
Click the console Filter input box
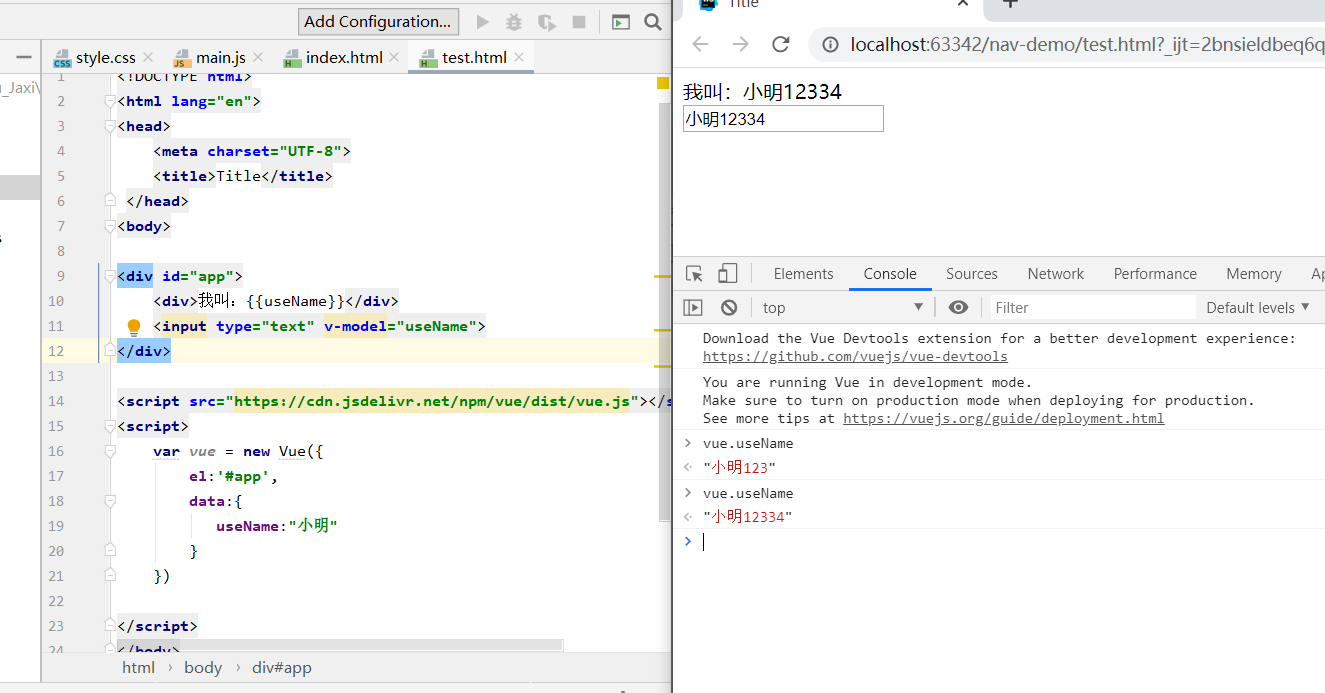[1093, 308]
